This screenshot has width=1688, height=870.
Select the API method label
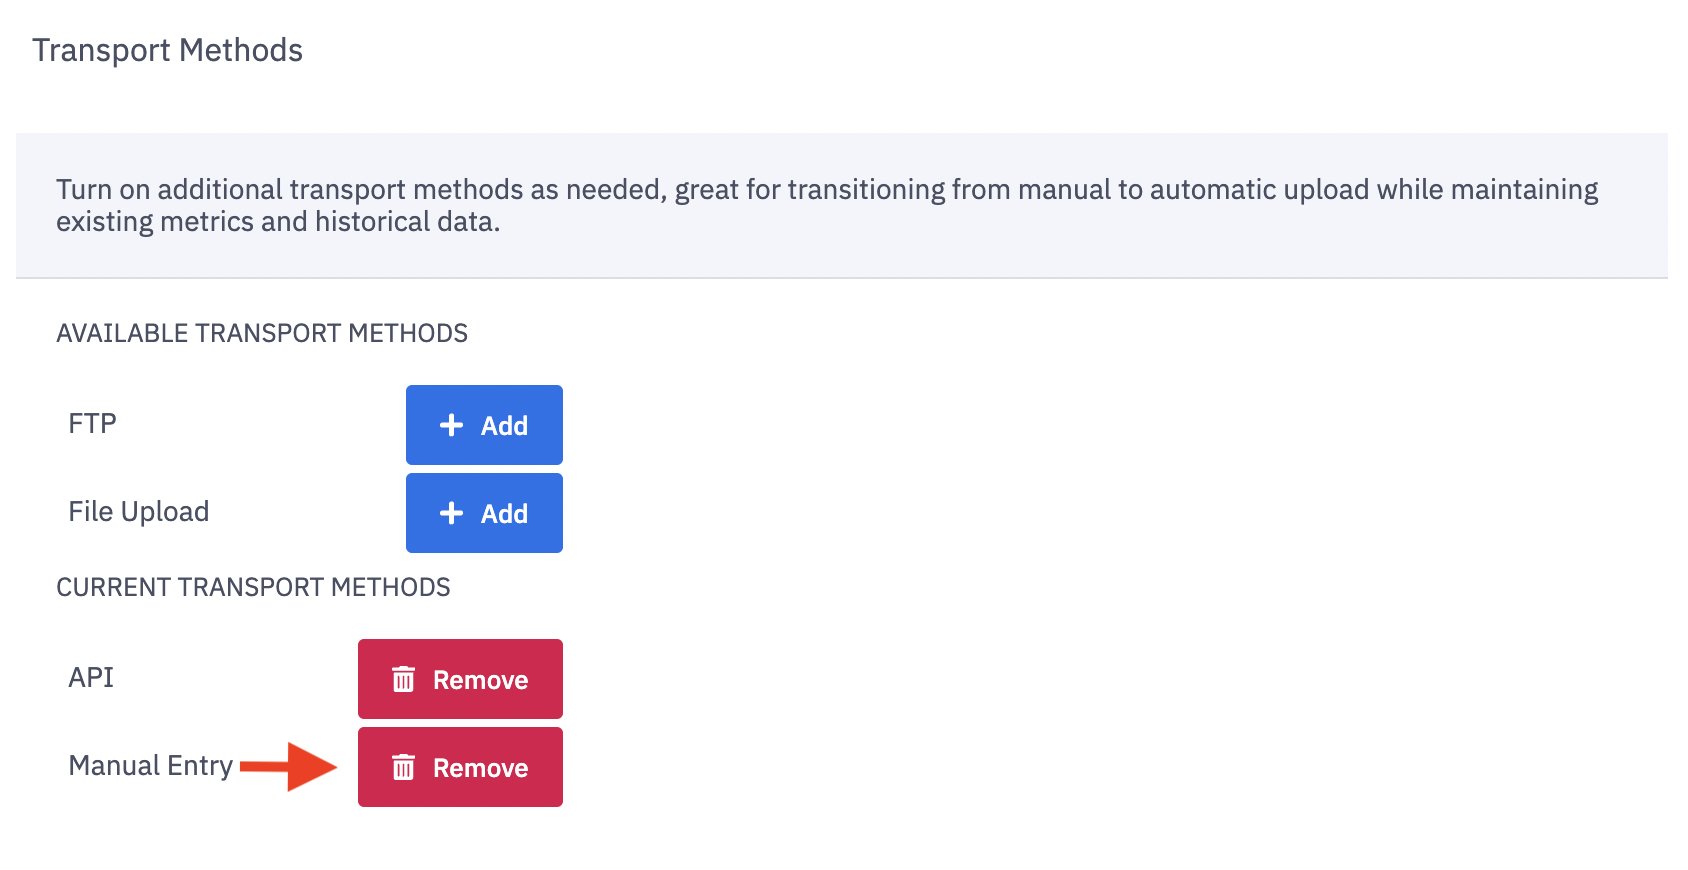point(91,678)
